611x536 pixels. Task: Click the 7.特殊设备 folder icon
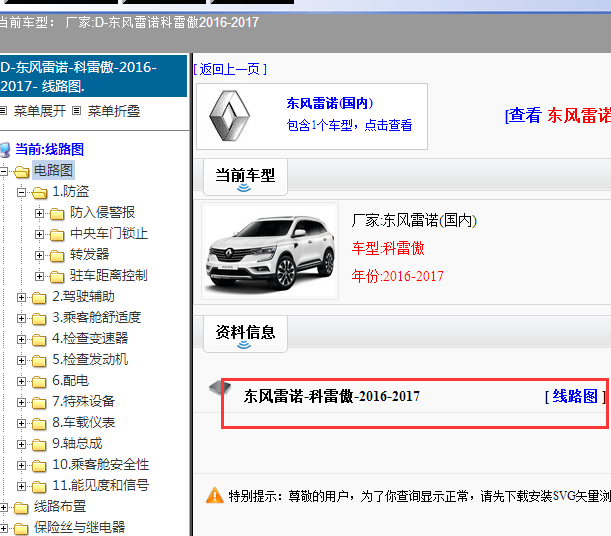coord(39,403)
